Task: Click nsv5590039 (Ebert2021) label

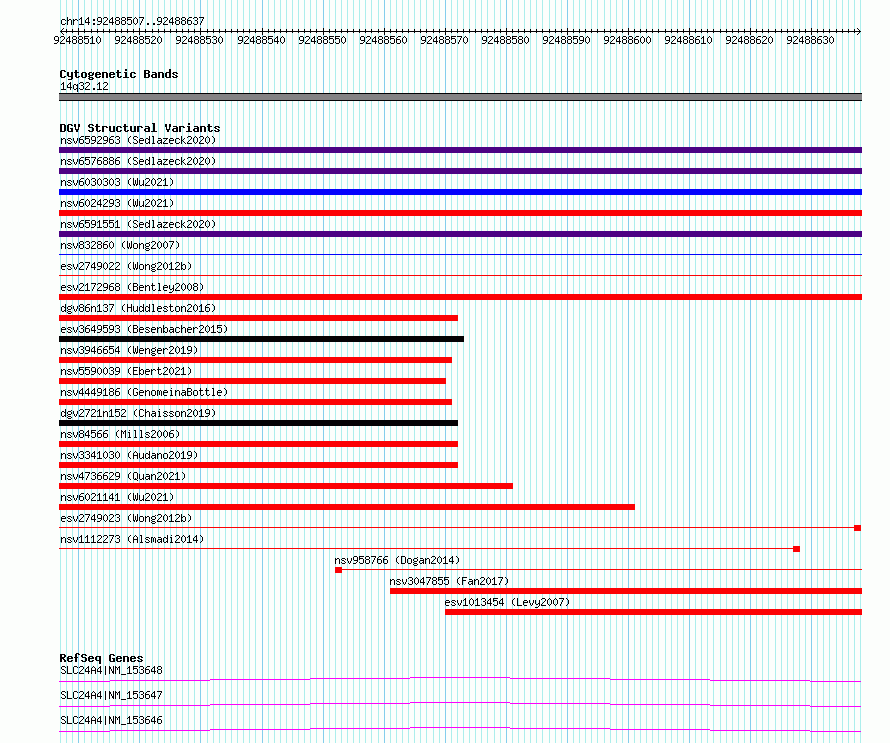Action: point(126,371)
